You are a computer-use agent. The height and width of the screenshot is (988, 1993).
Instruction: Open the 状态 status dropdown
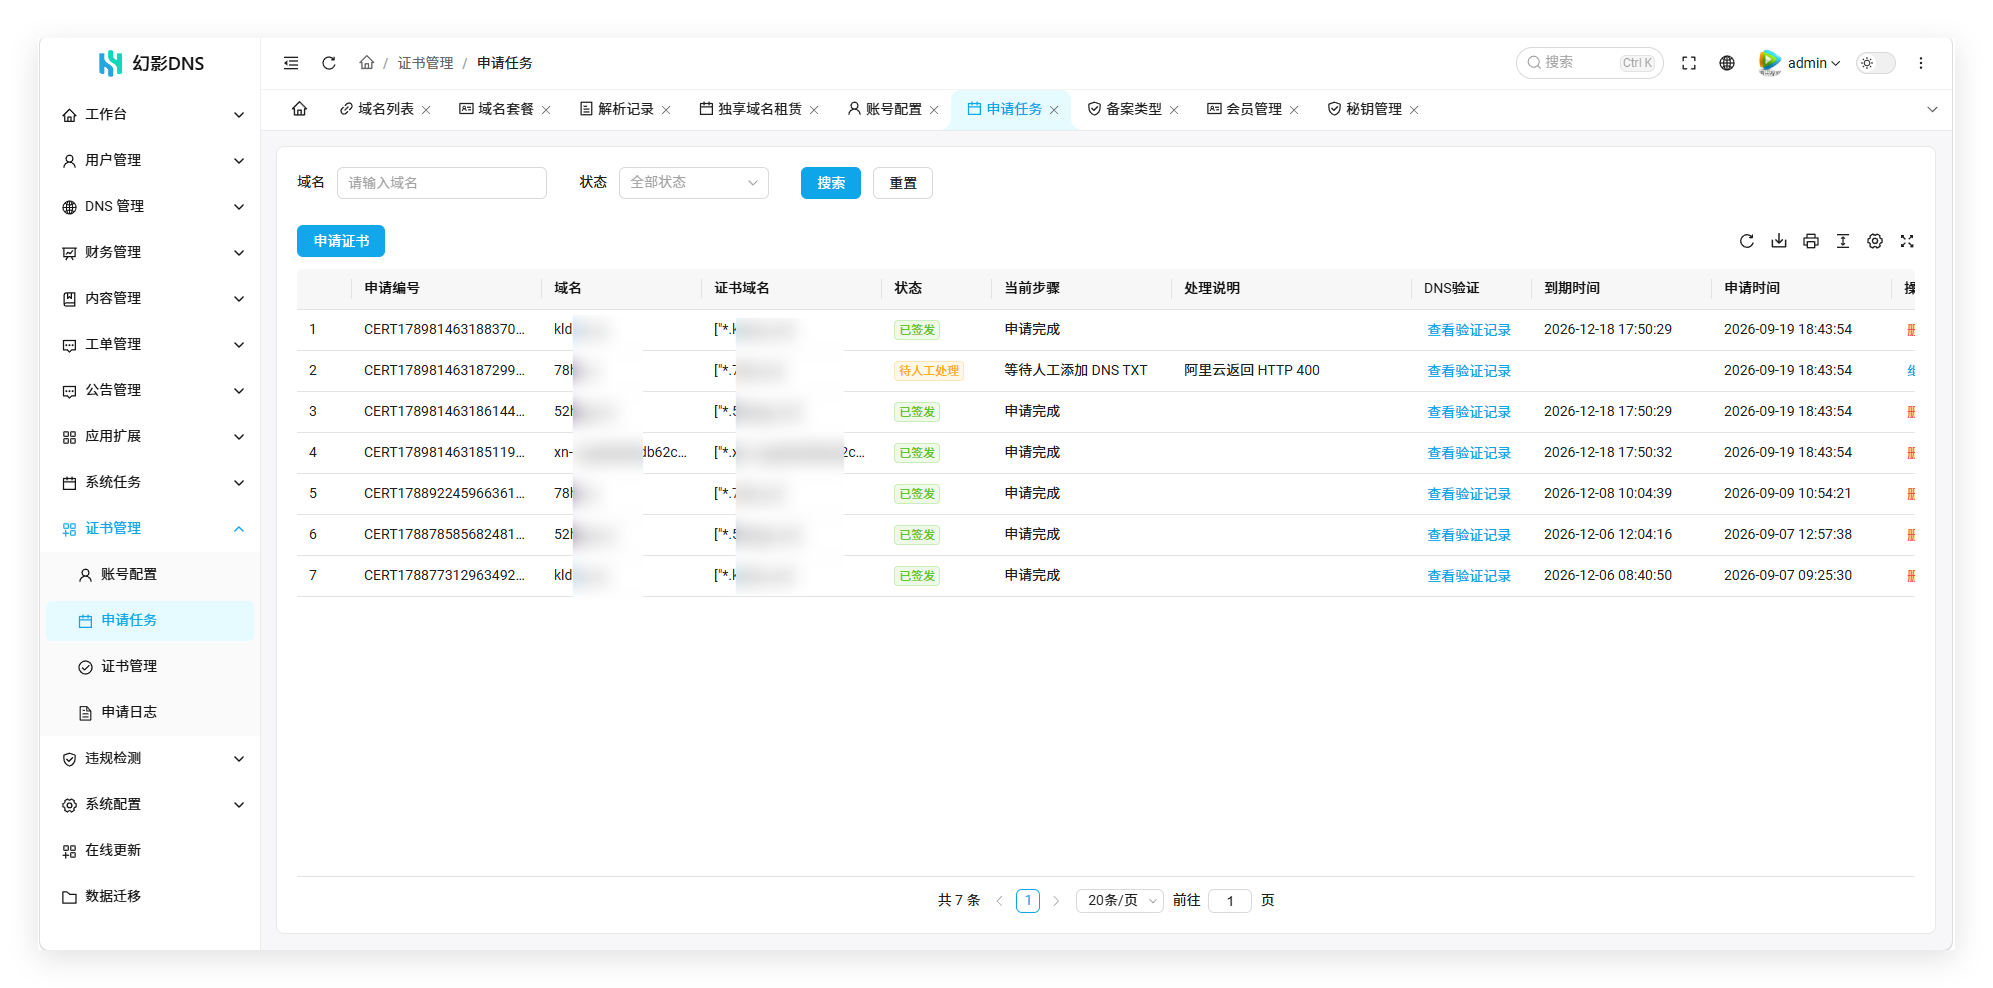pyautogui.click(x=694, y=183)
